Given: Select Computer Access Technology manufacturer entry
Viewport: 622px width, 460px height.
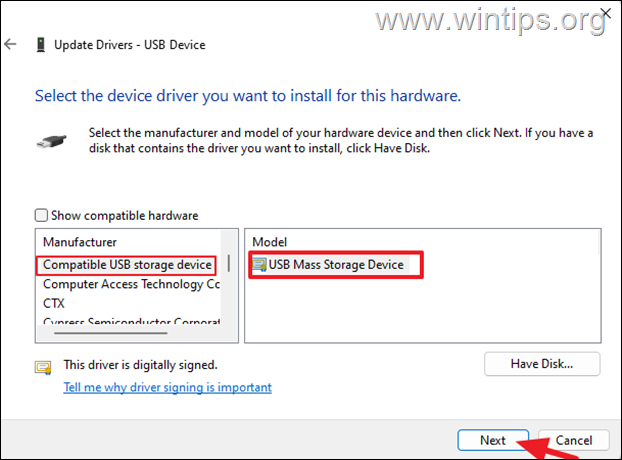Looking at the screenshot, I should pos(130,284).
